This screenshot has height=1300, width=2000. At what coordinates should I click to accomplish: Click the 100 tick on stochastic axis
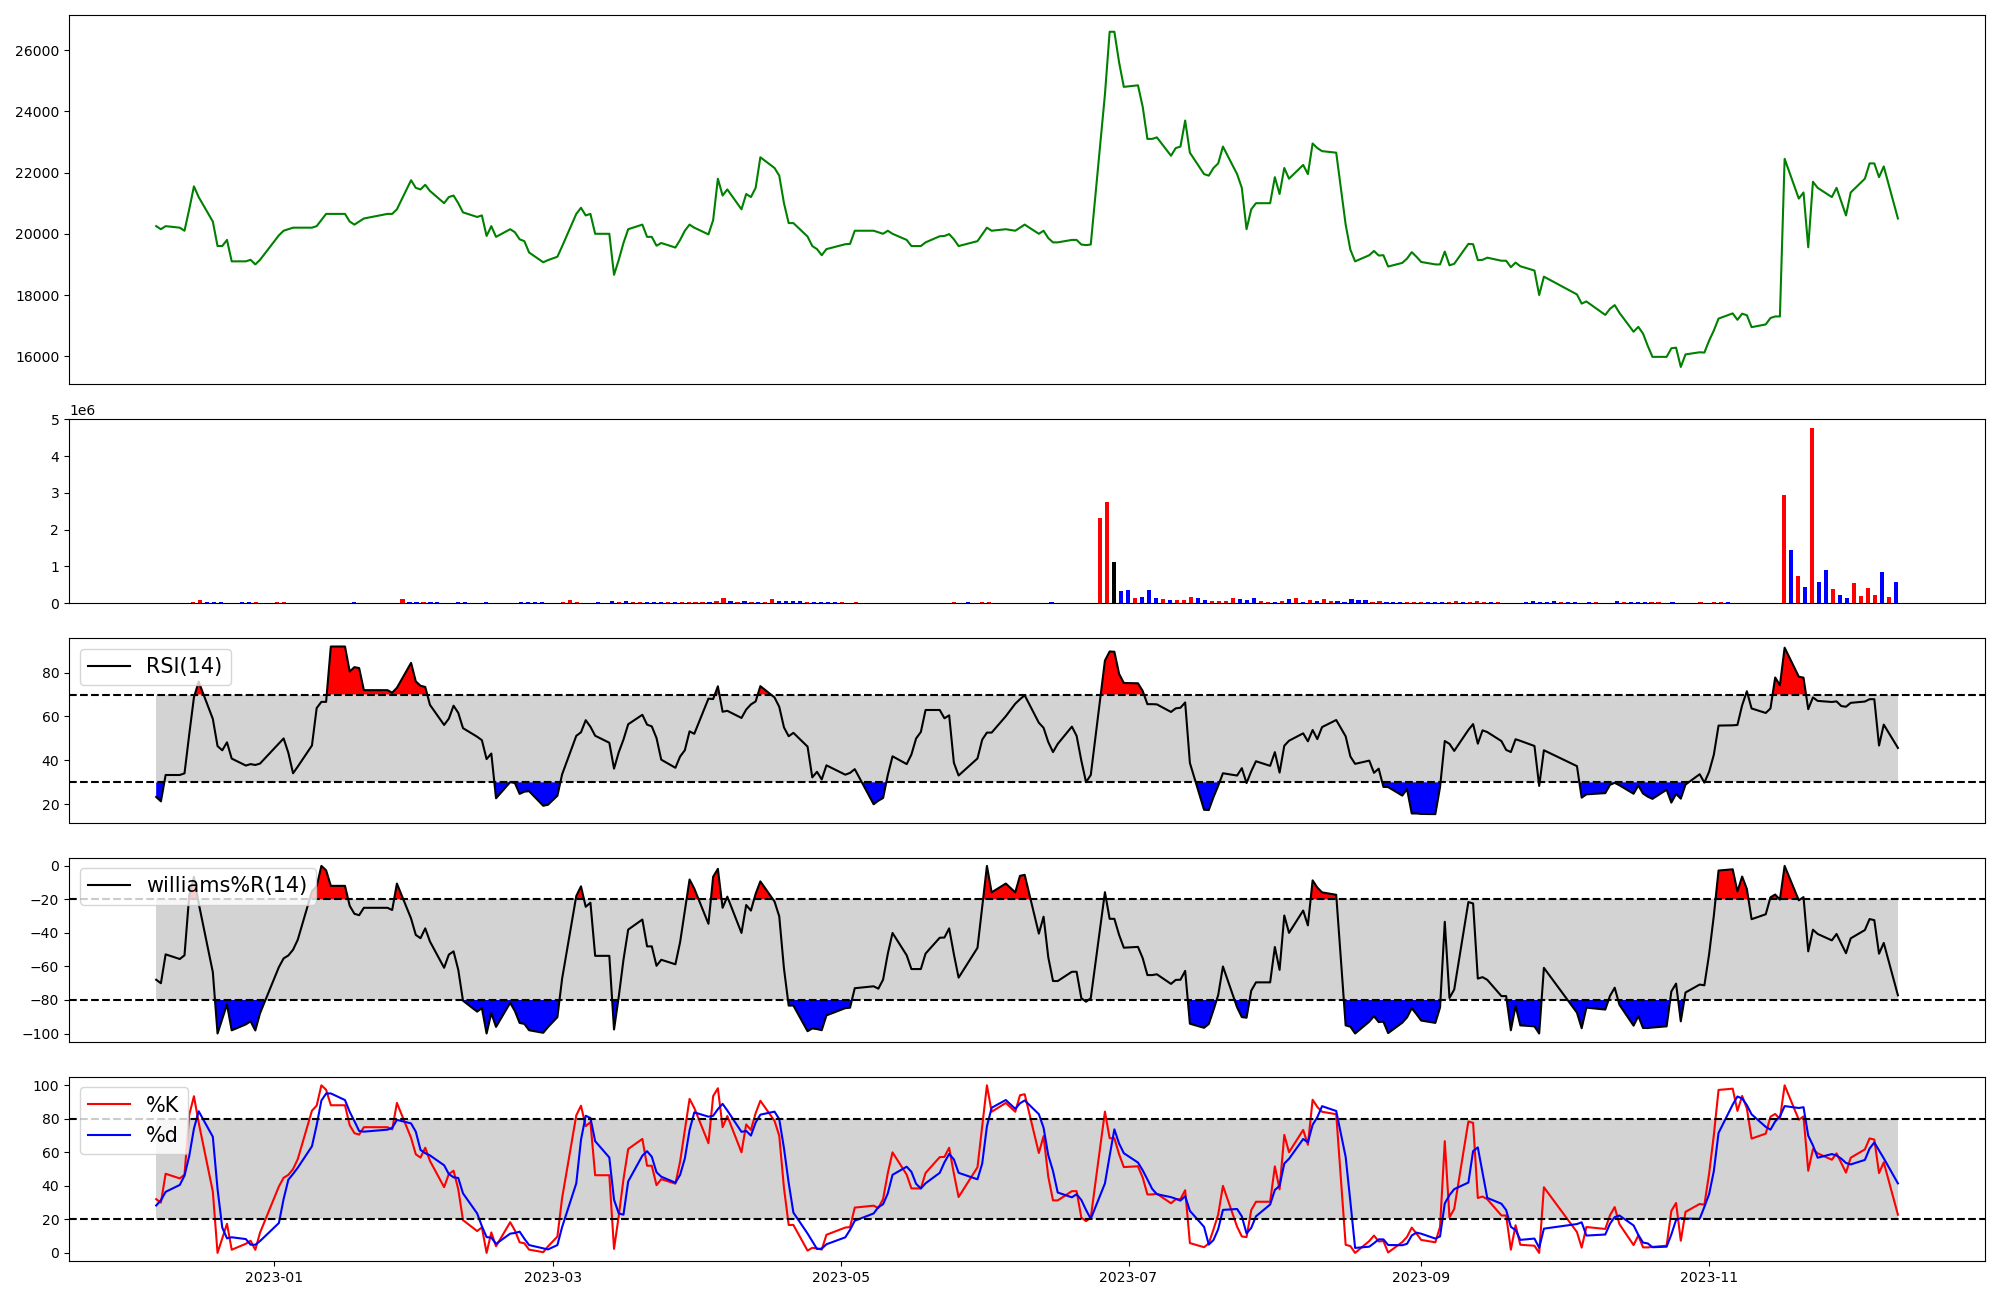[46, 1086]
